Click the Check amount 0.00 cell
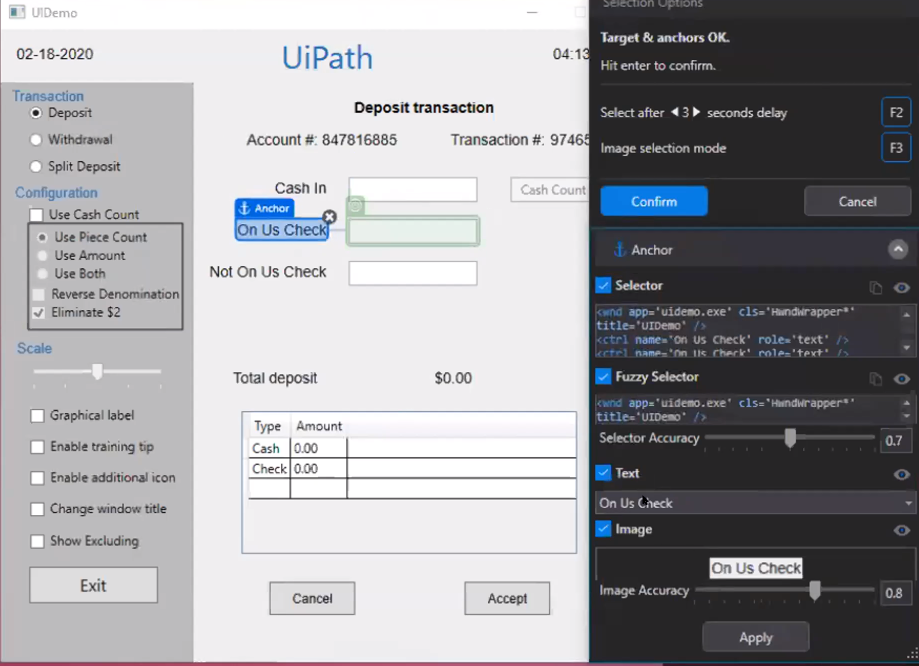This screenshot has width=919, height=666. (x=318, y=469)
